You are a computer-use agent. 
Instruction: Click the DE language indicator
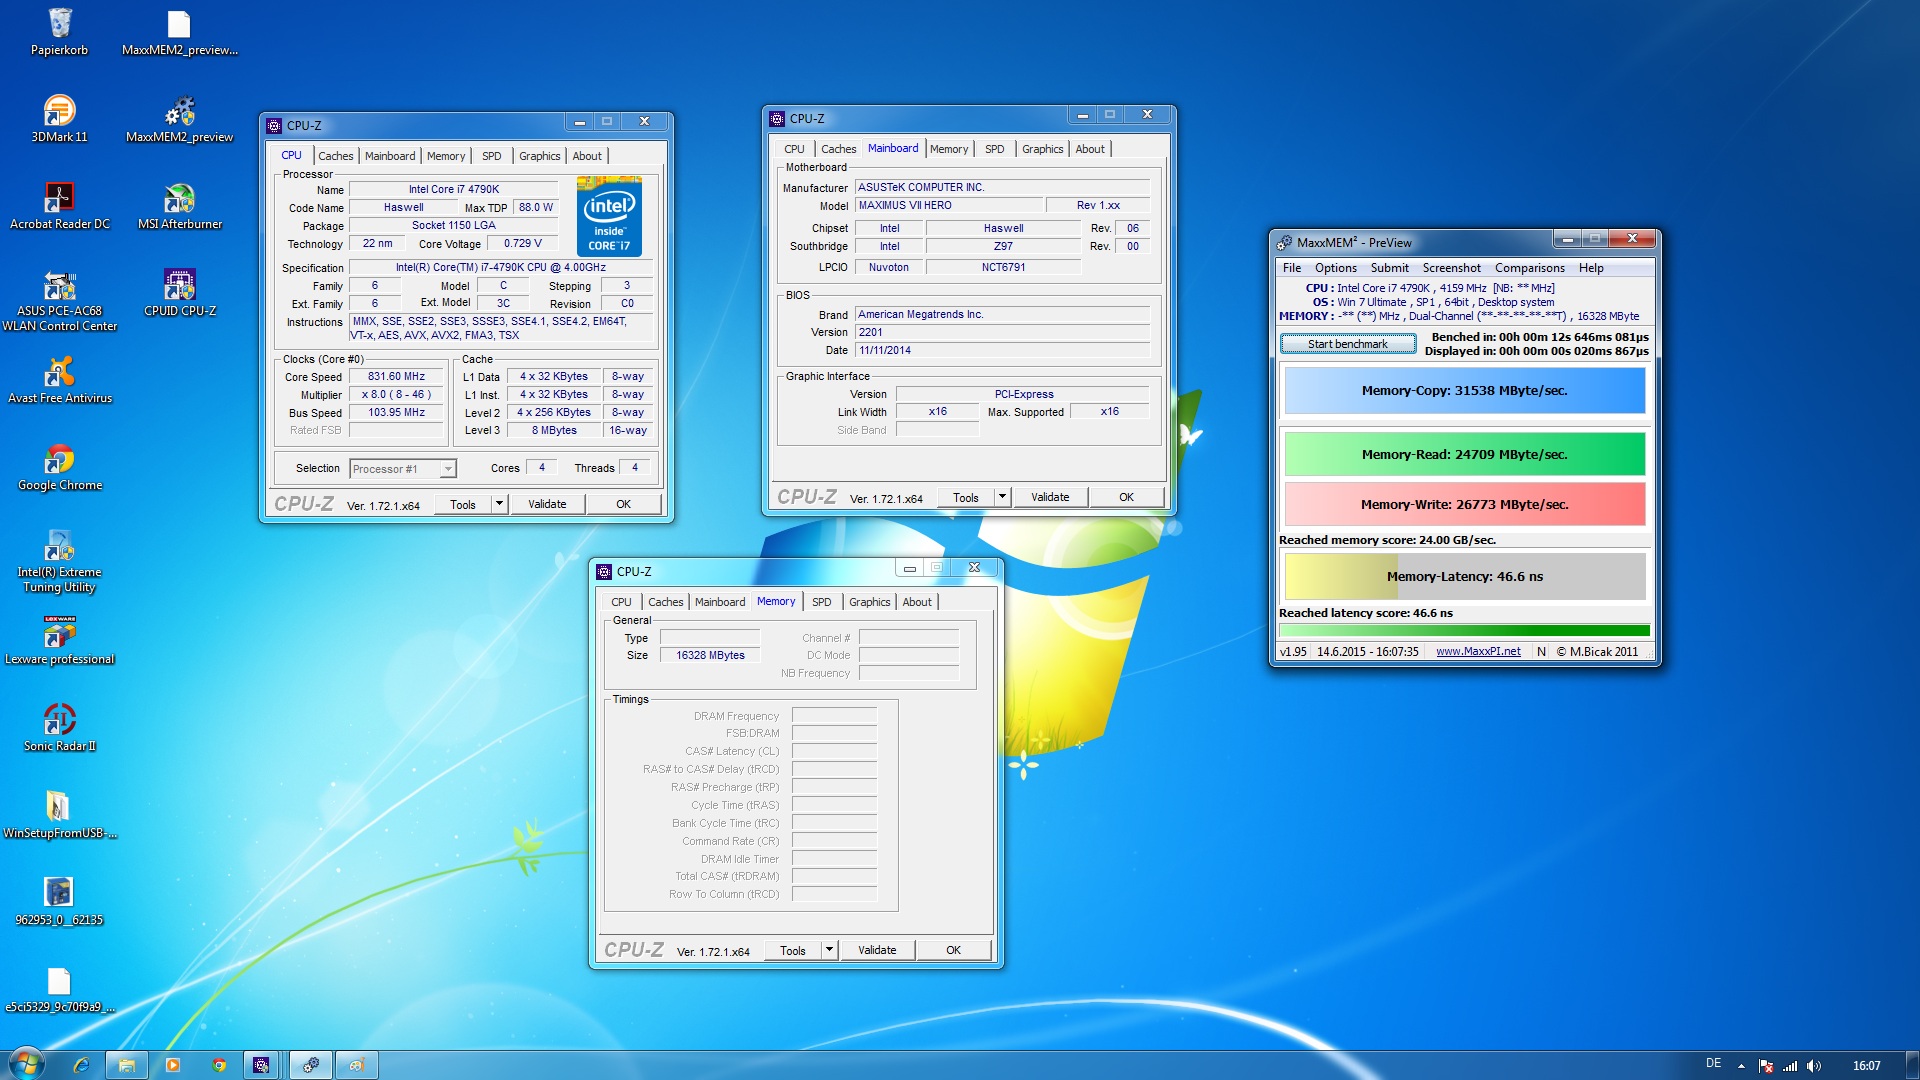point(1713,1063)
